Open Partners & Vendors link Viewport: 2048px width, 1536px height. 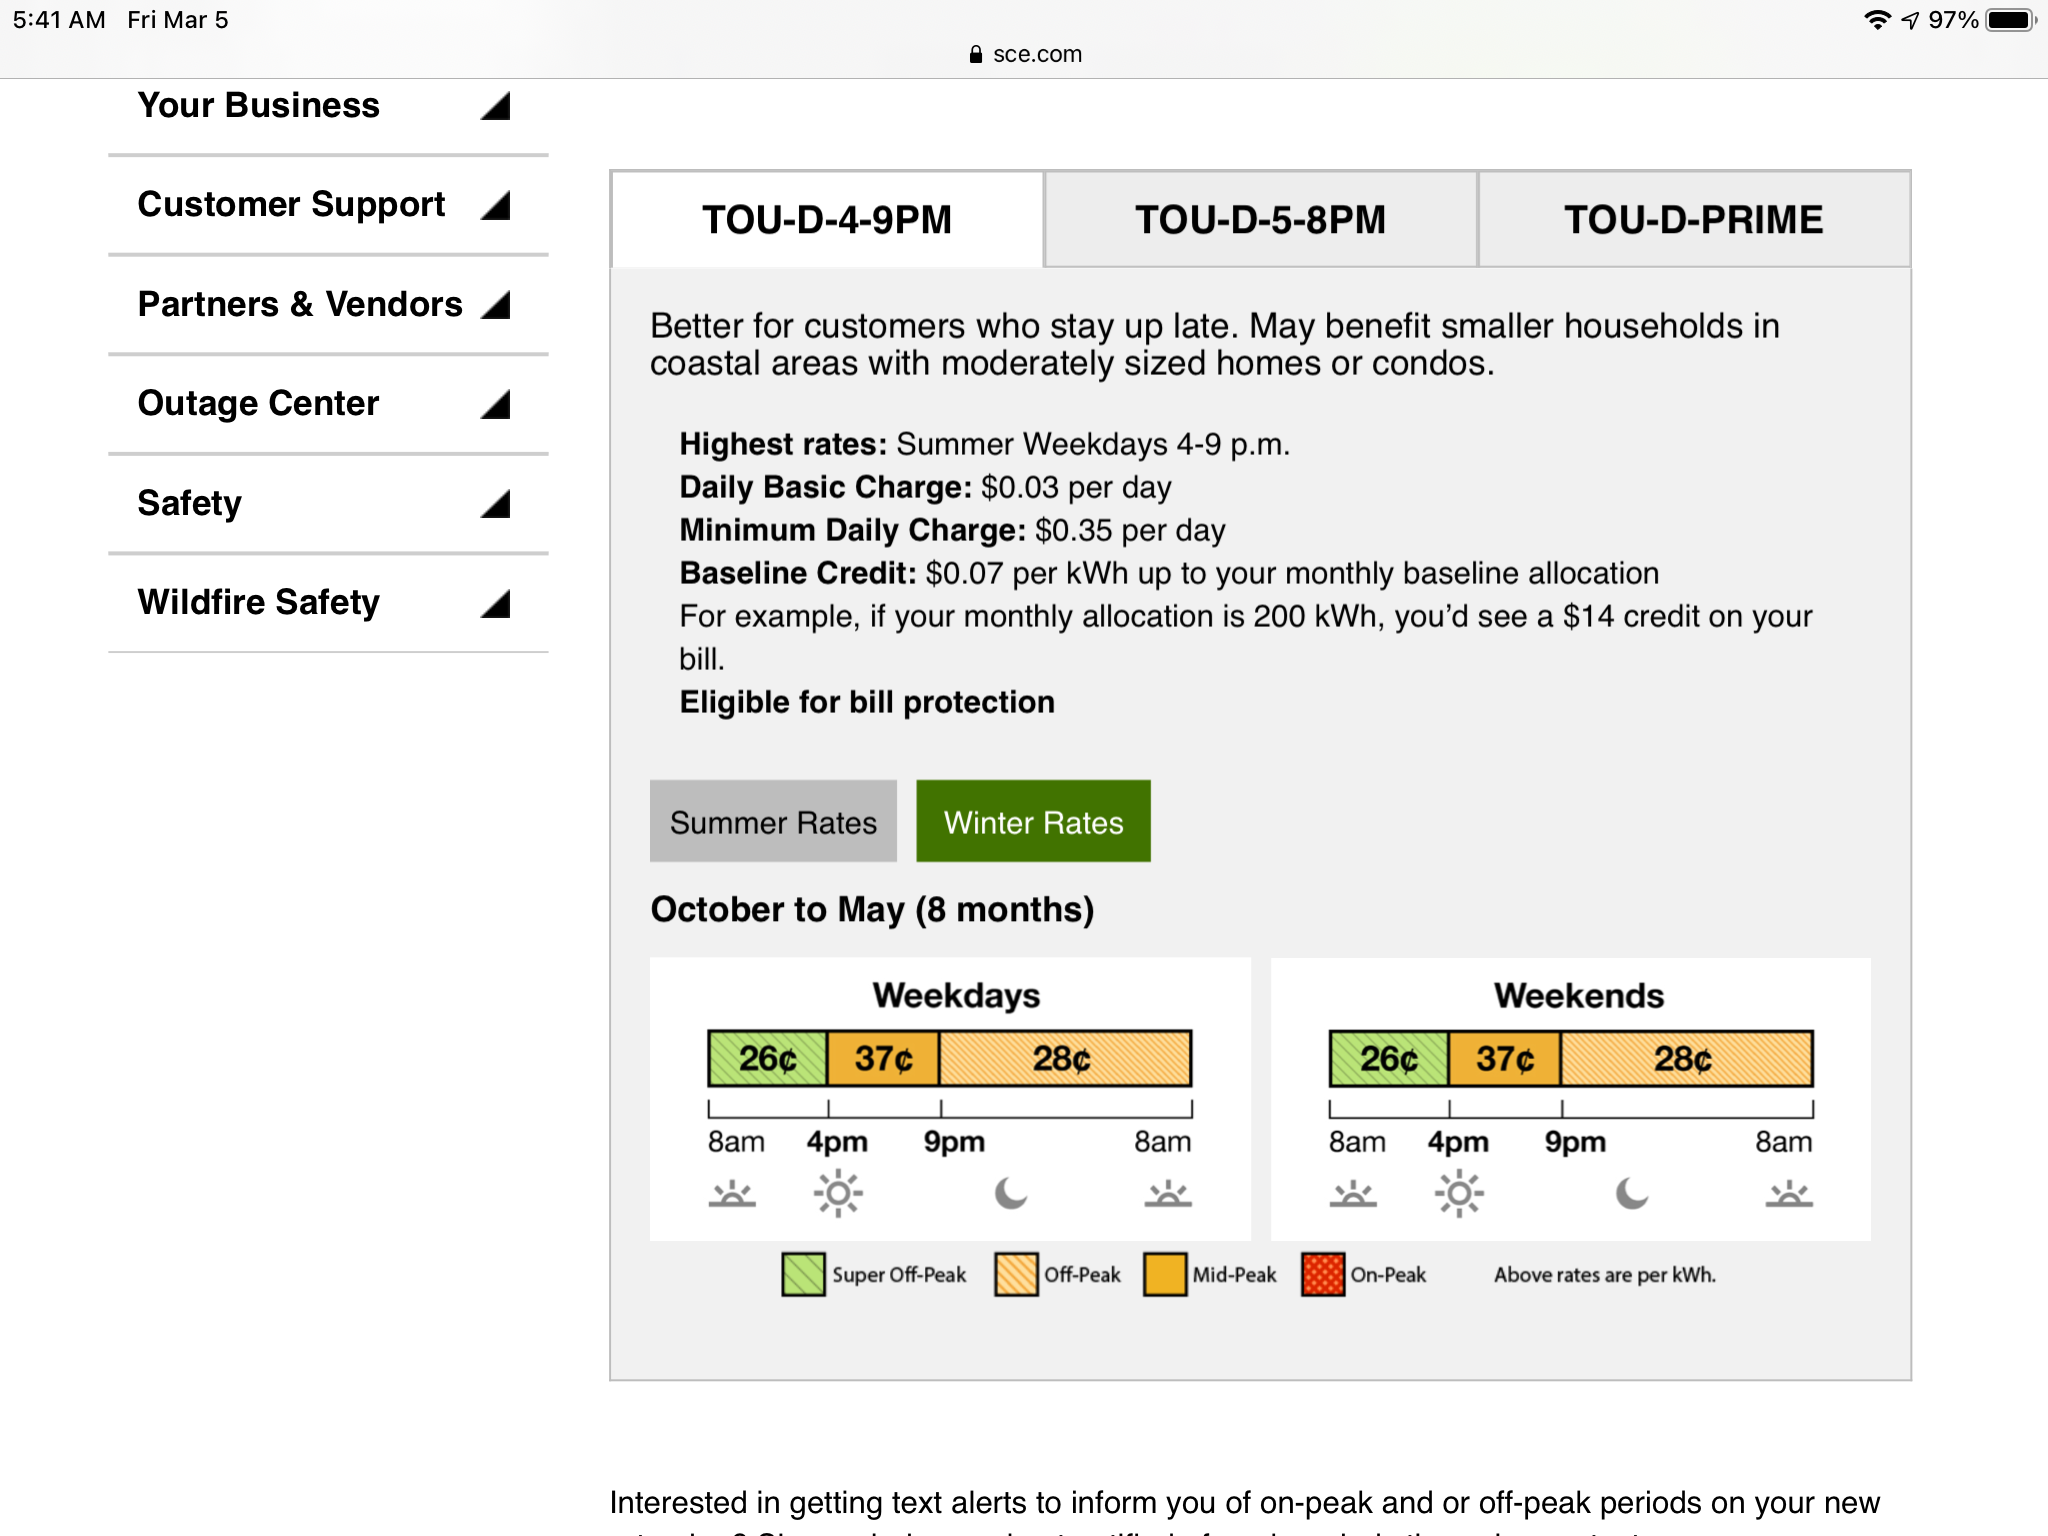click(300, 304)
